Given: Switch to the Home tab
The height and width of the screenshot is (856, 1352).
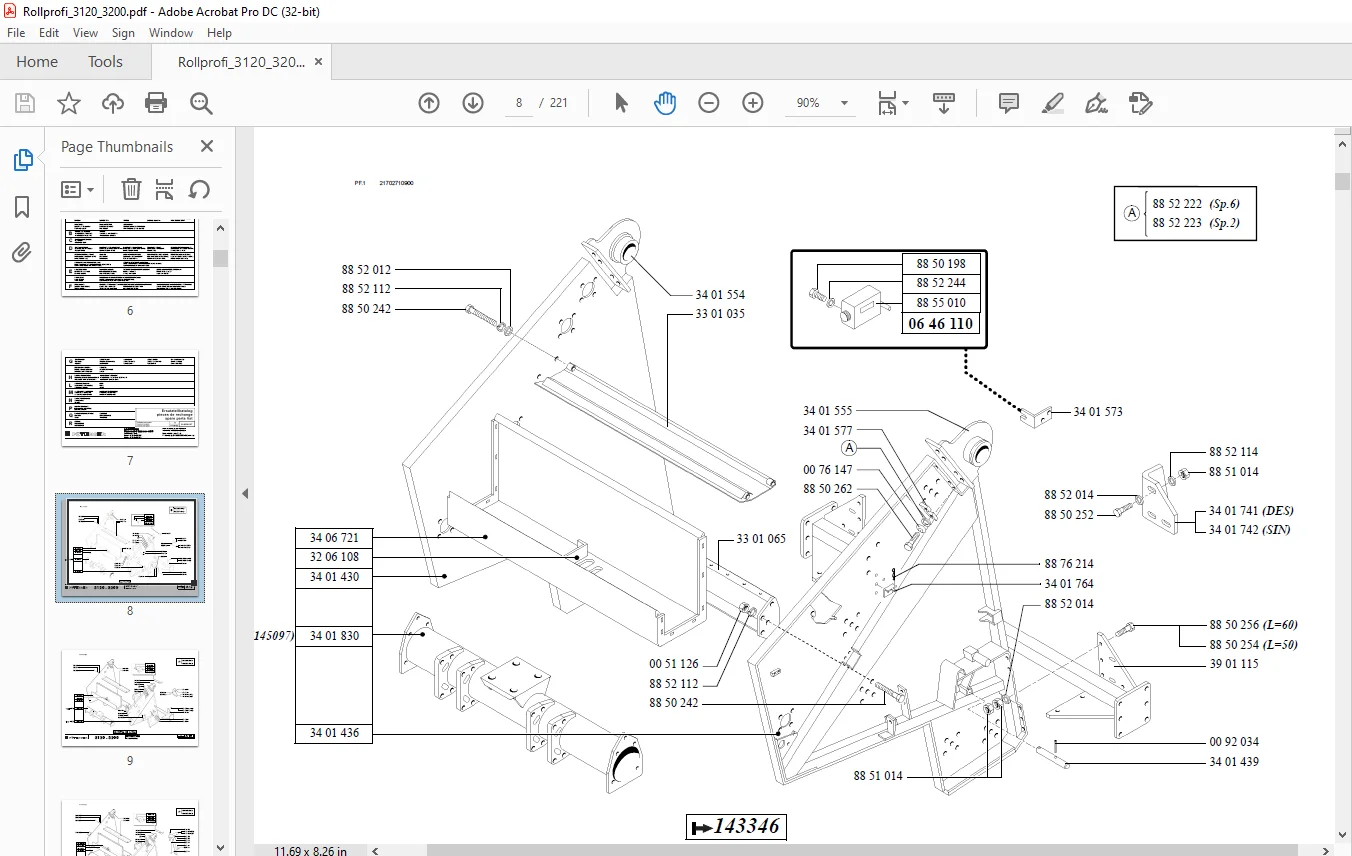Looking at the screenshot, I should 37,61.
